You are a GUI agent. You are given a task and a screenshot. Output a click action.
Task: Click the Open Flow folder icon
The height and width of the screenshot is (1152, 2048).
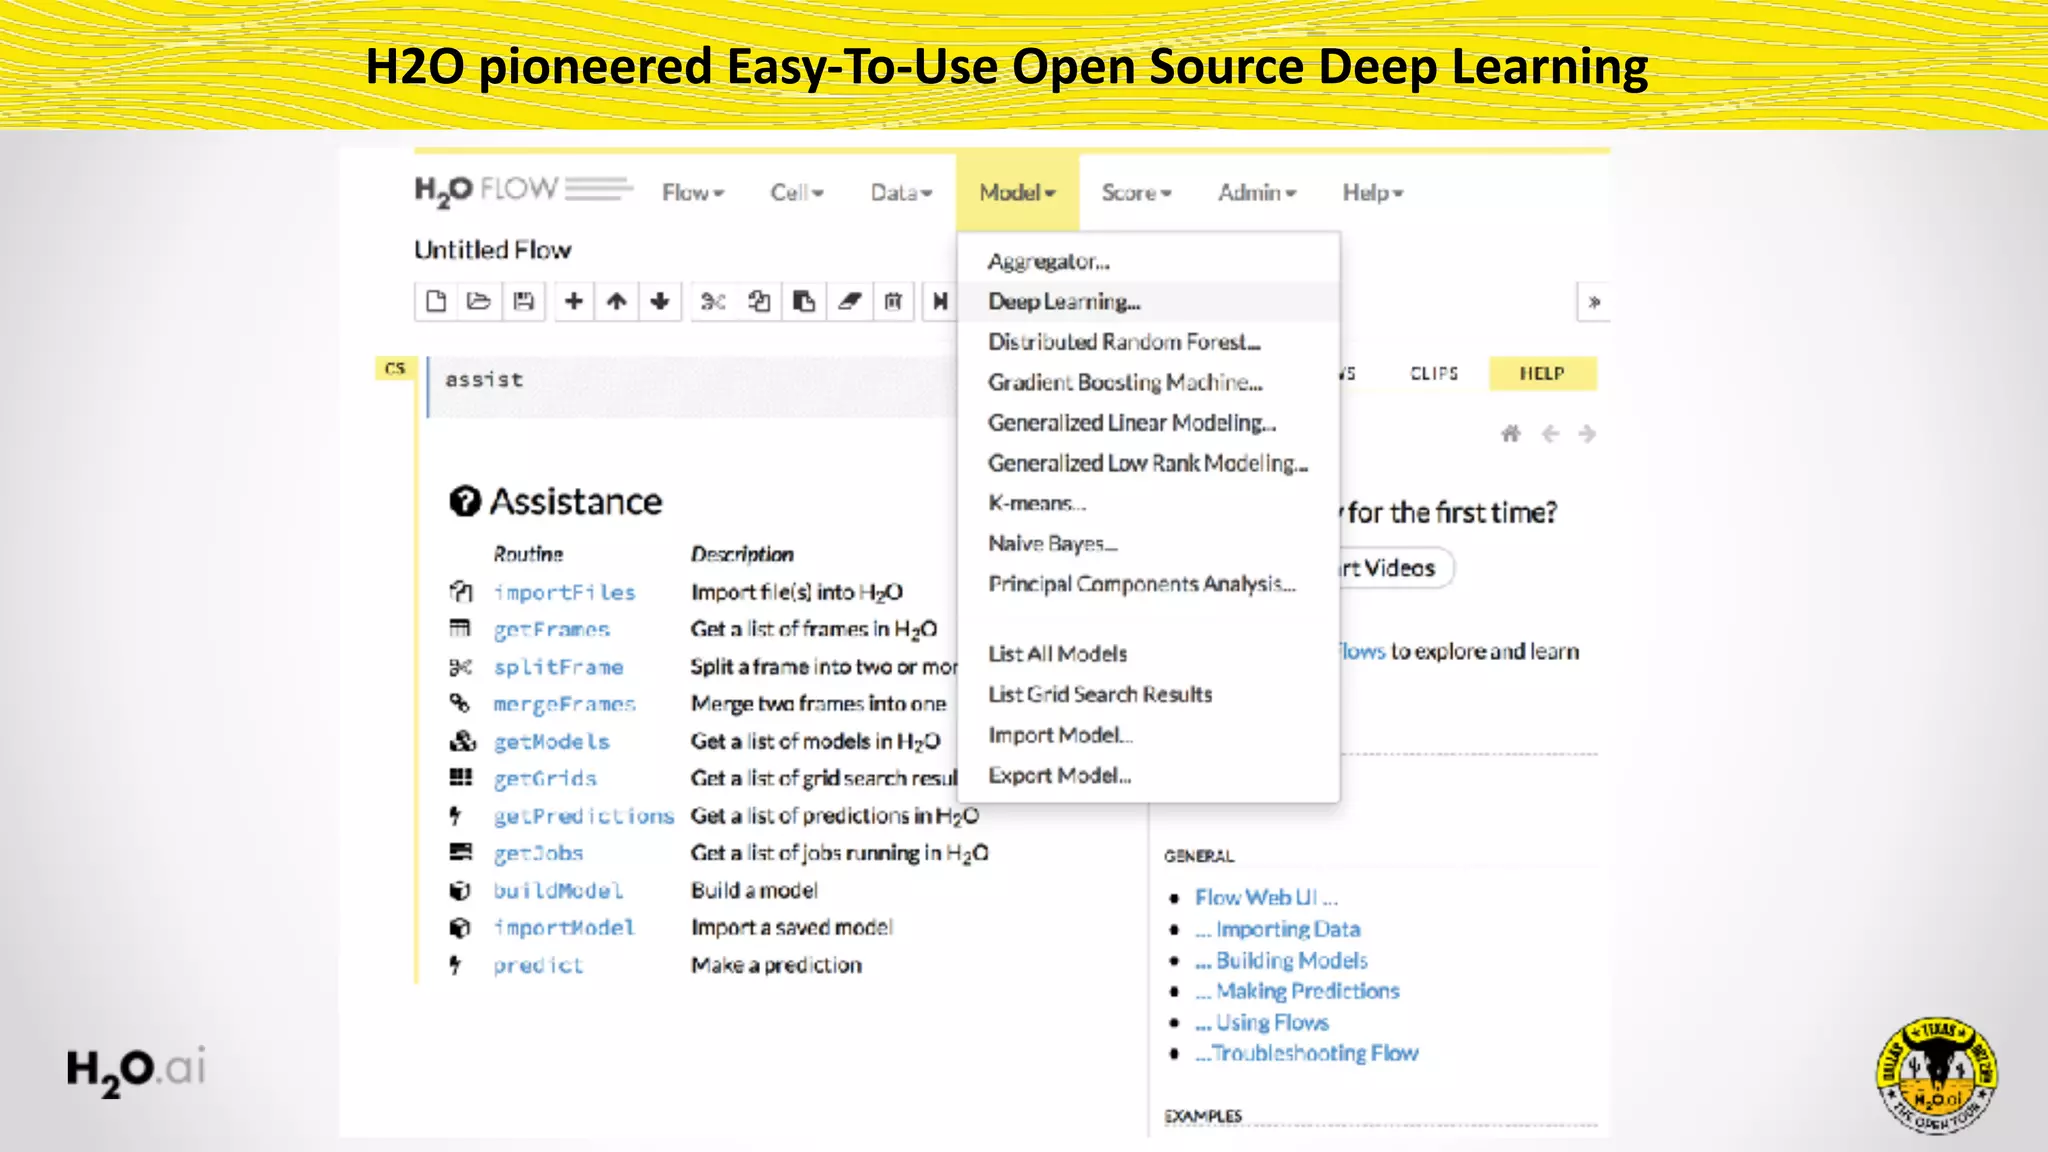479,301
